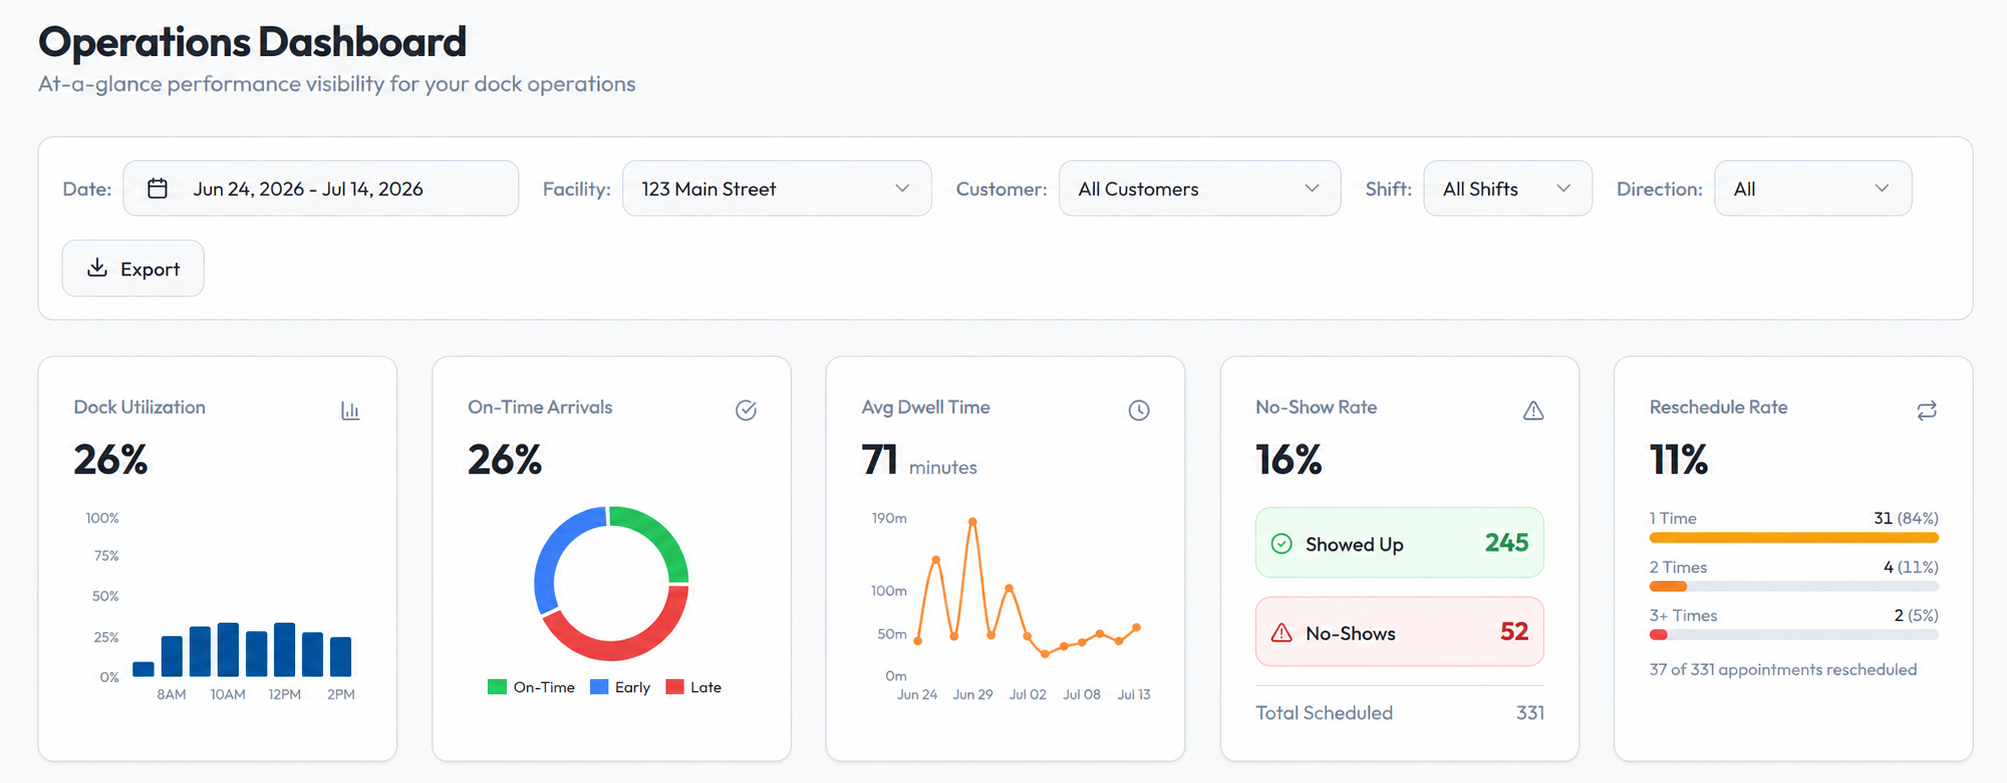Click the bar chart icon on Dock Utilization
This screenshot has width=2007, height=783.
[350, 410]
